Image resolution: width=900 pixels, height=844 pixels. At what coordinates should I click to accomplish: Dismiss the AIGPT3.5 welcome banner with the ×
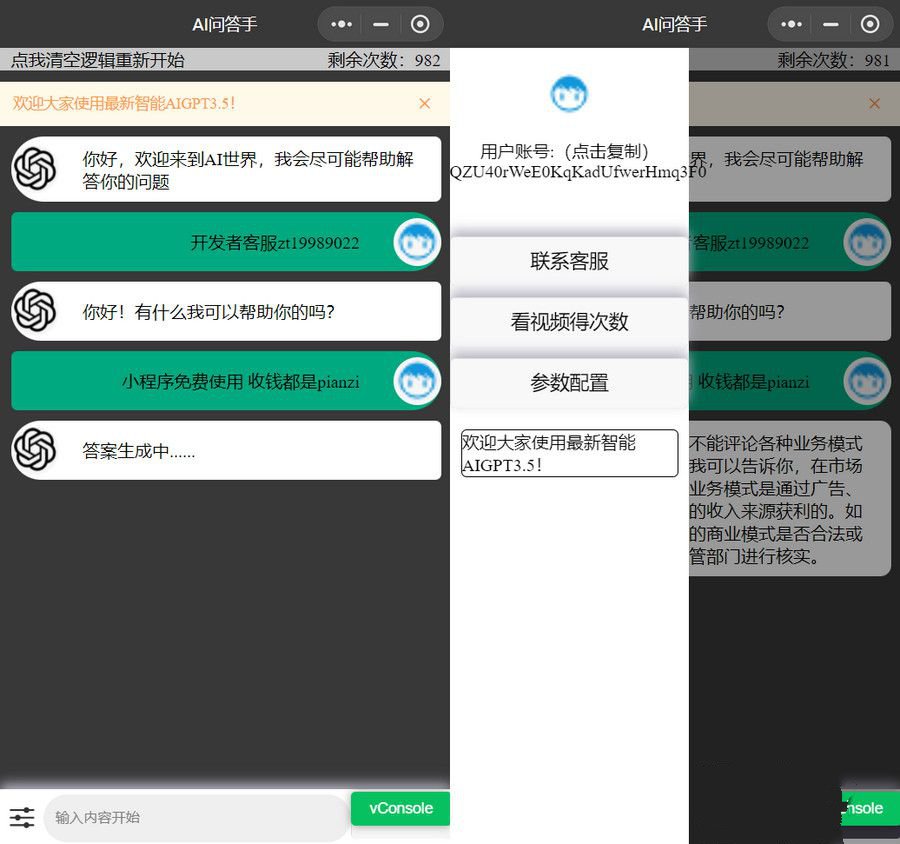point(424,103)
